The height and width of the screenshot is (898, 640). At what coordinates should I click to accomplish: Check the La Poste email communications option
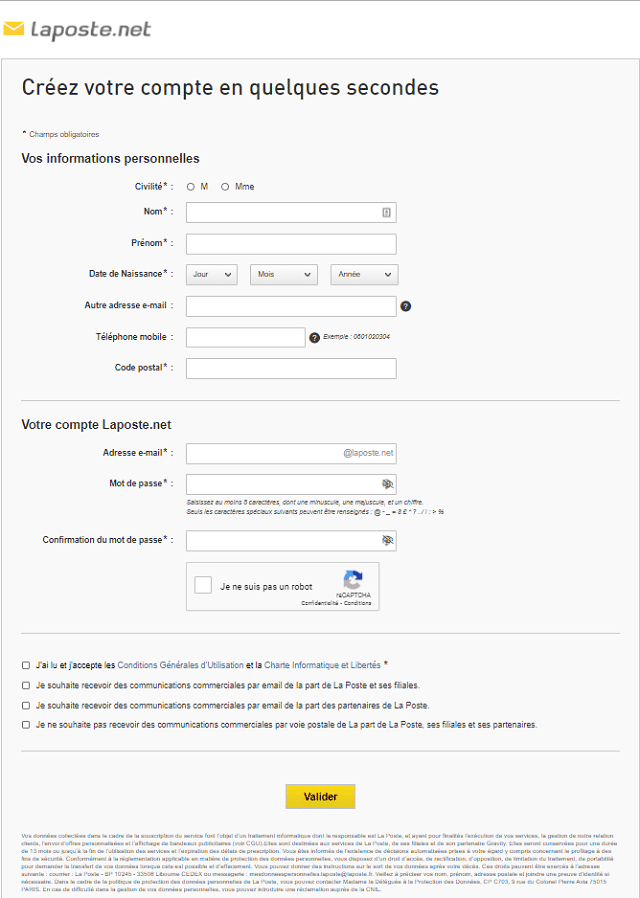click(24, 685)
